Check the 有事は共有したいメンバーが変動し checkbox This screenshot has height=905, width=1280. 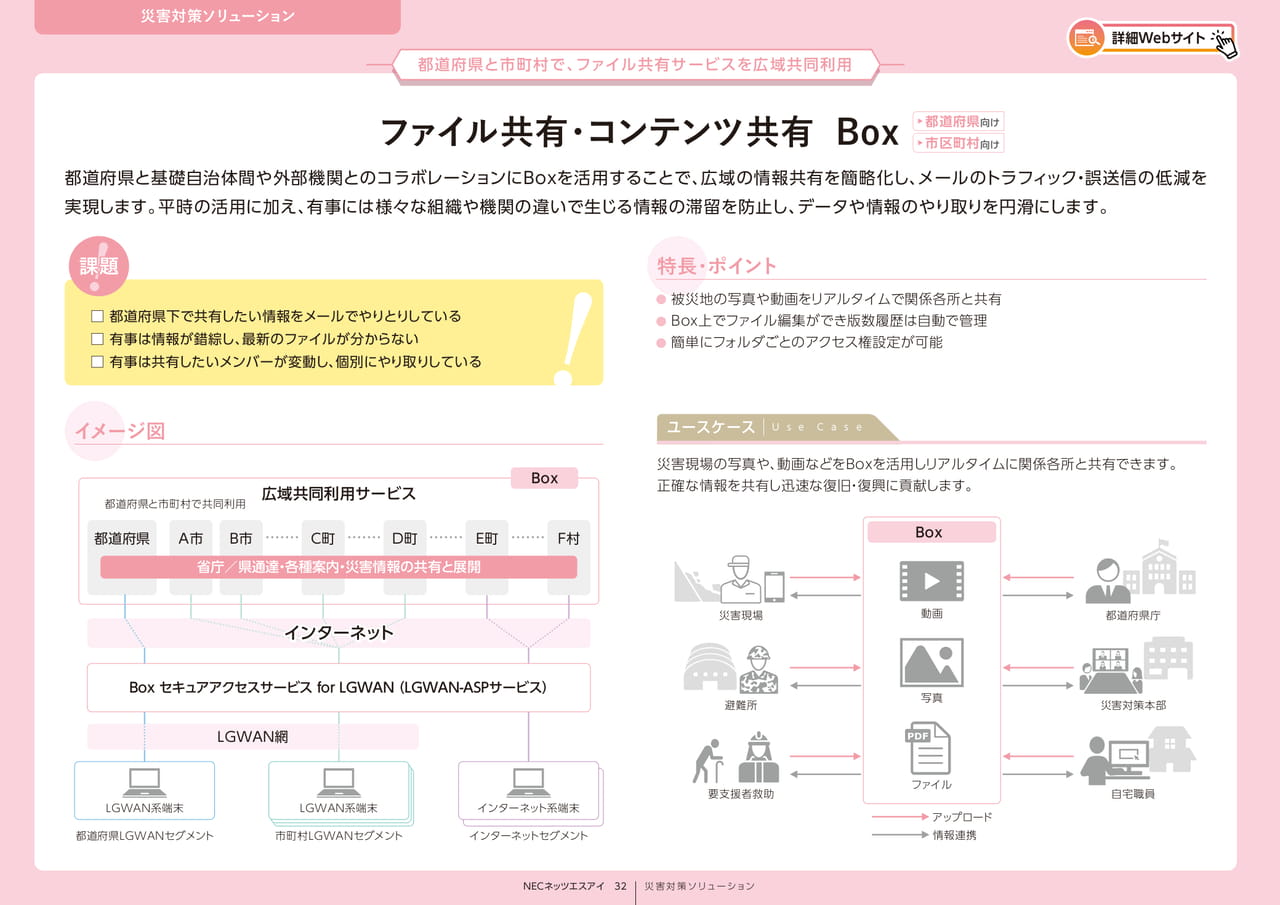tap(97, 362)
